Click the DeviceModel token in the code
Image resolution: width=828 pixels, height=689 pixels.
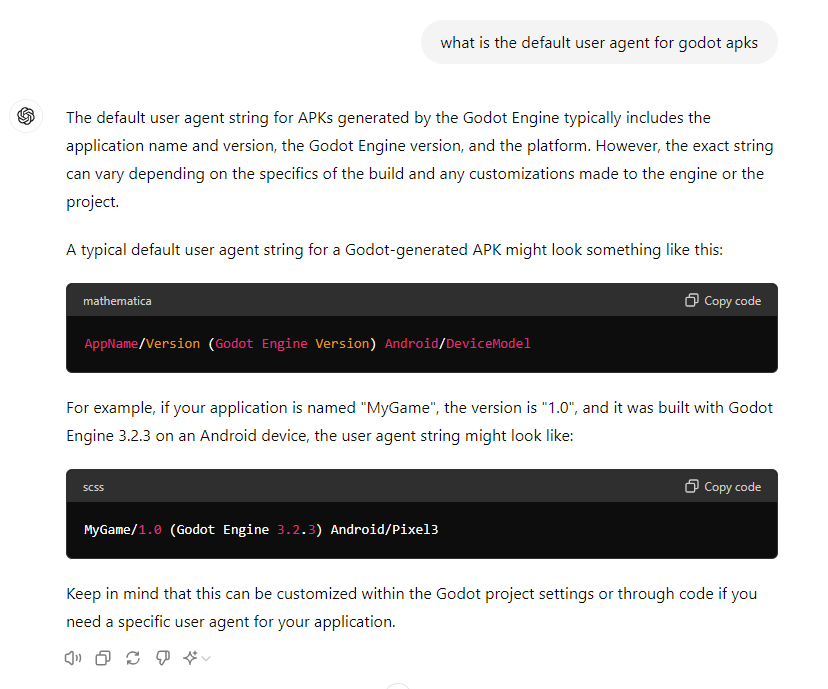(x=488, y=344)
